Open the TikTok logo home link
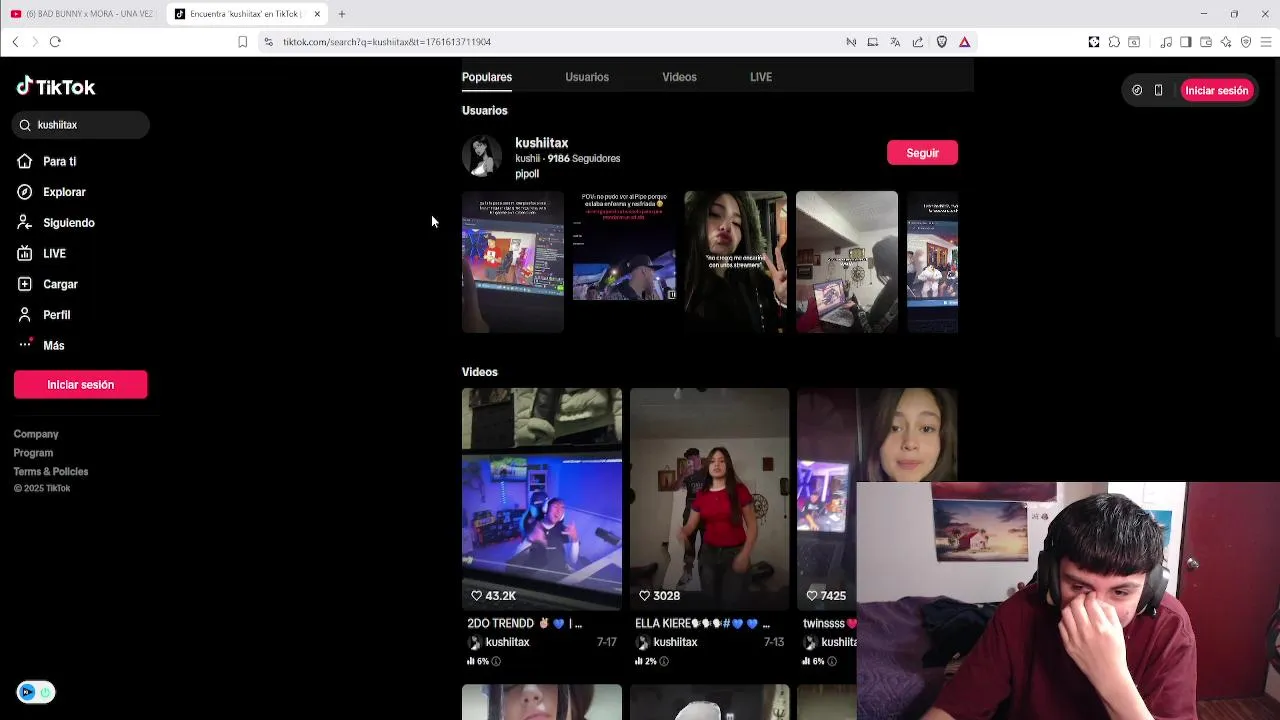Image resolution: width=1280 pixels, height=720 pixels. [x=56, y=87]
